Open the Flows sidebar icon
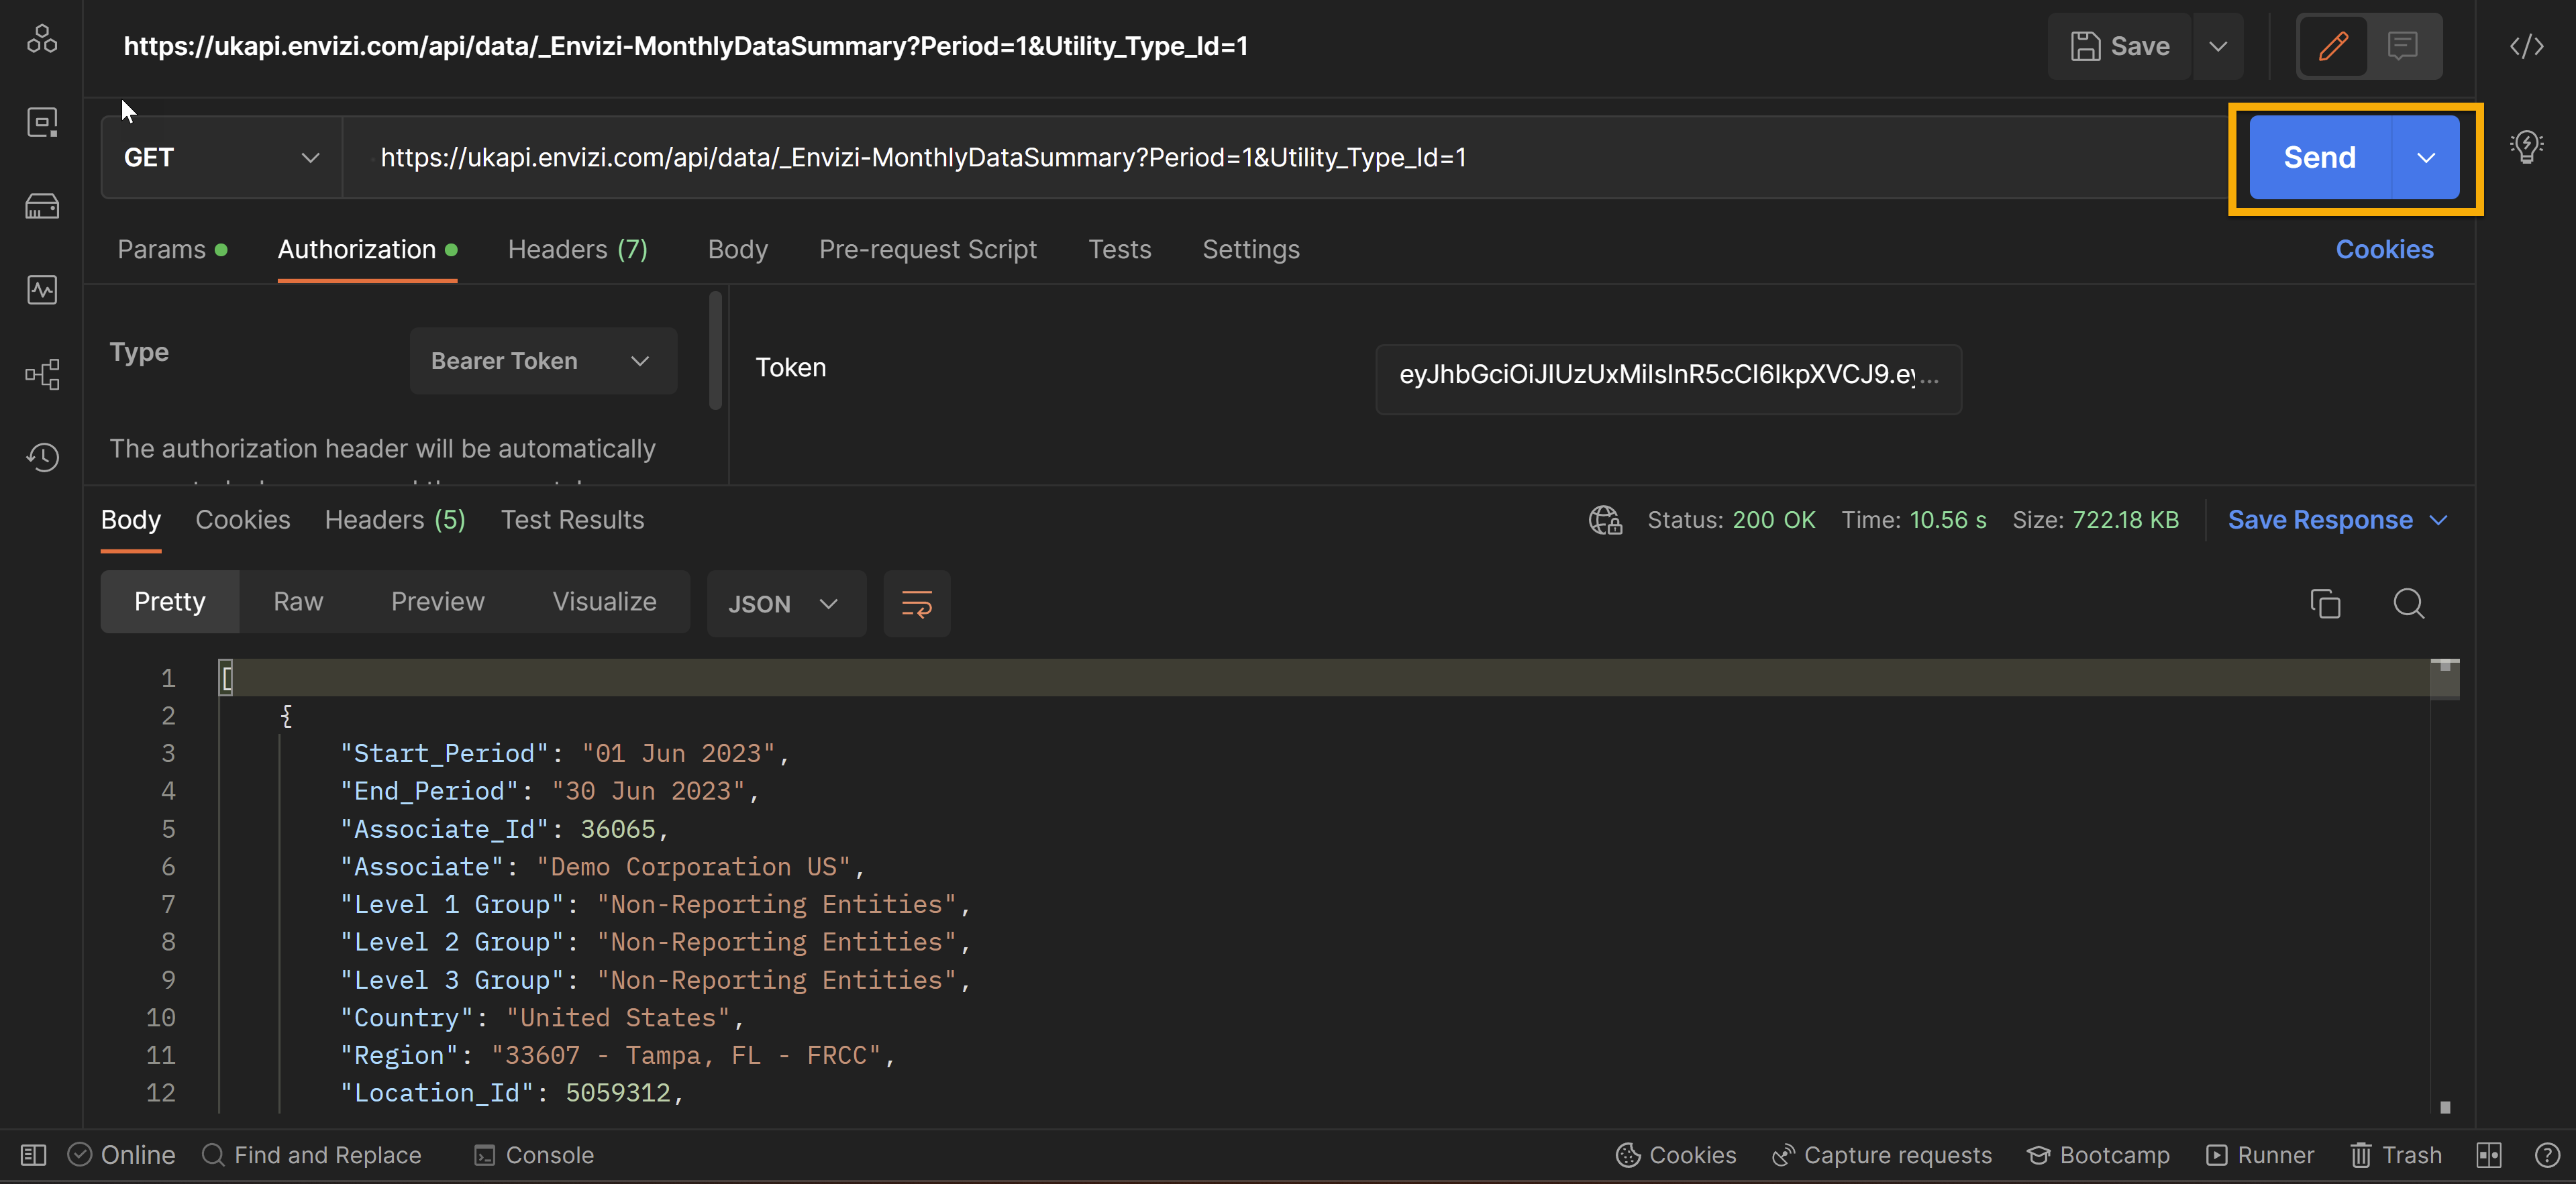 (42, 374)
